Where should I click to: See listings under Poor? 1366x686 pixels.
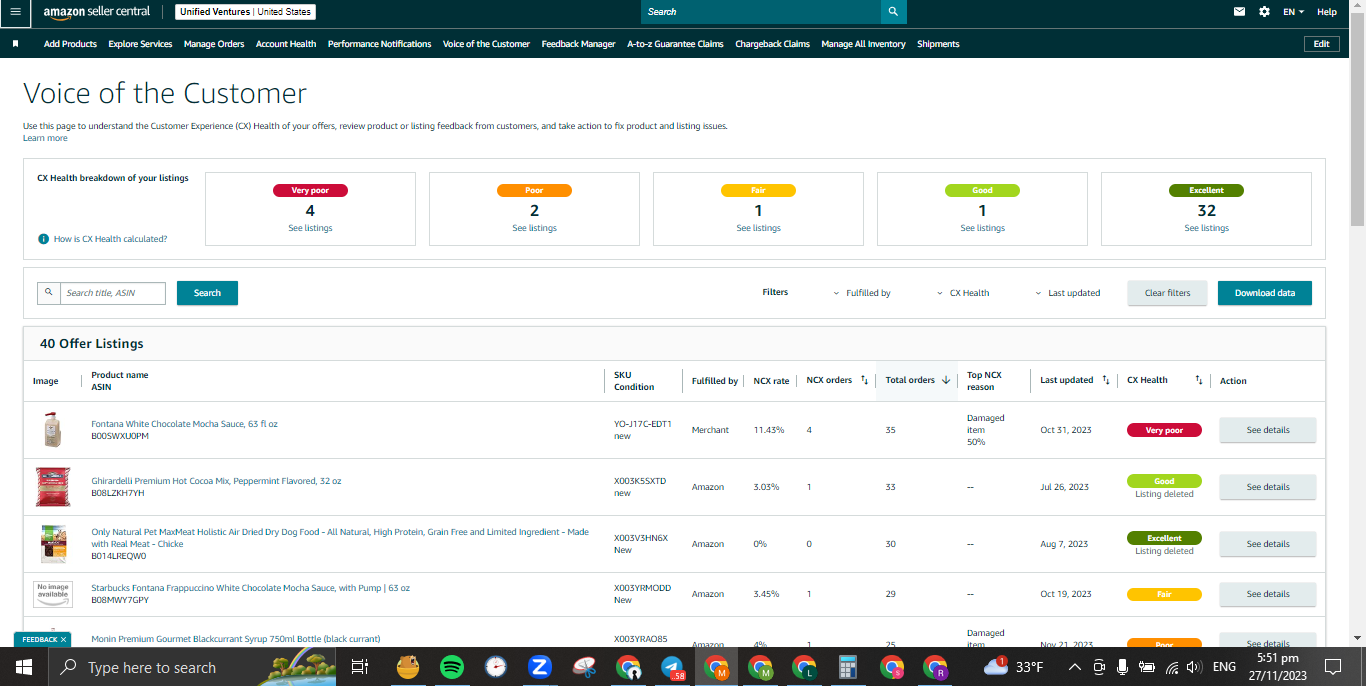point(534,228)
